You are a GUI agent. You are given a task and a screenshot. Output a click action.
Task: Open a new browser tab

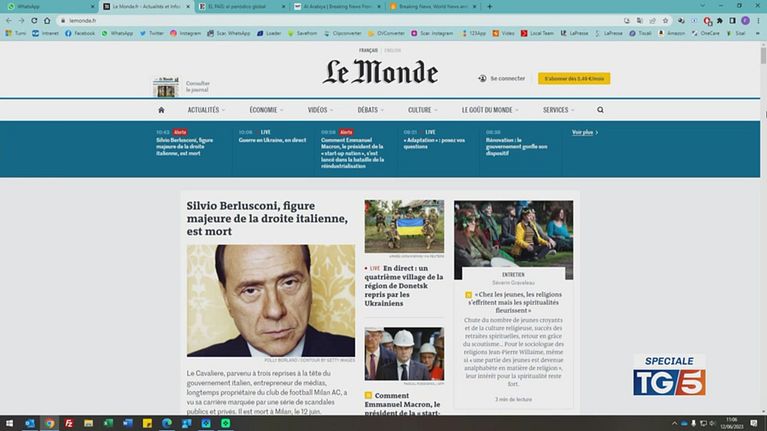tap(489, 6)
